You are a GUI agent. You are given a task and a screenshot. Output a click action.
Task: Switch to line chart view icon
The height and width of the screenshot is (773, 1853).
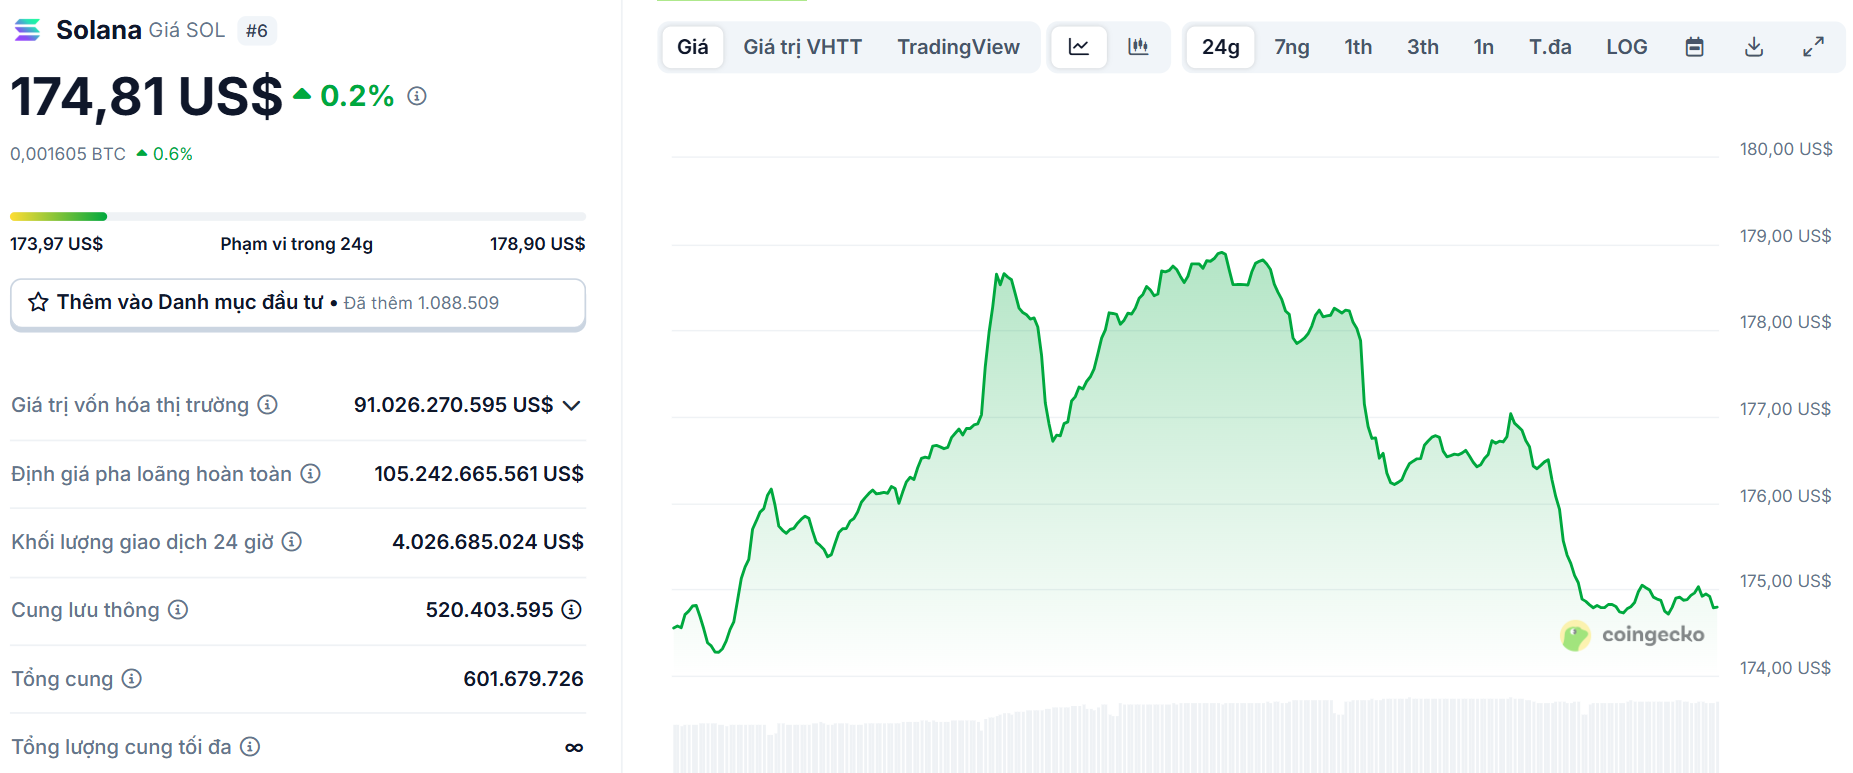[x=1079, y=47]
